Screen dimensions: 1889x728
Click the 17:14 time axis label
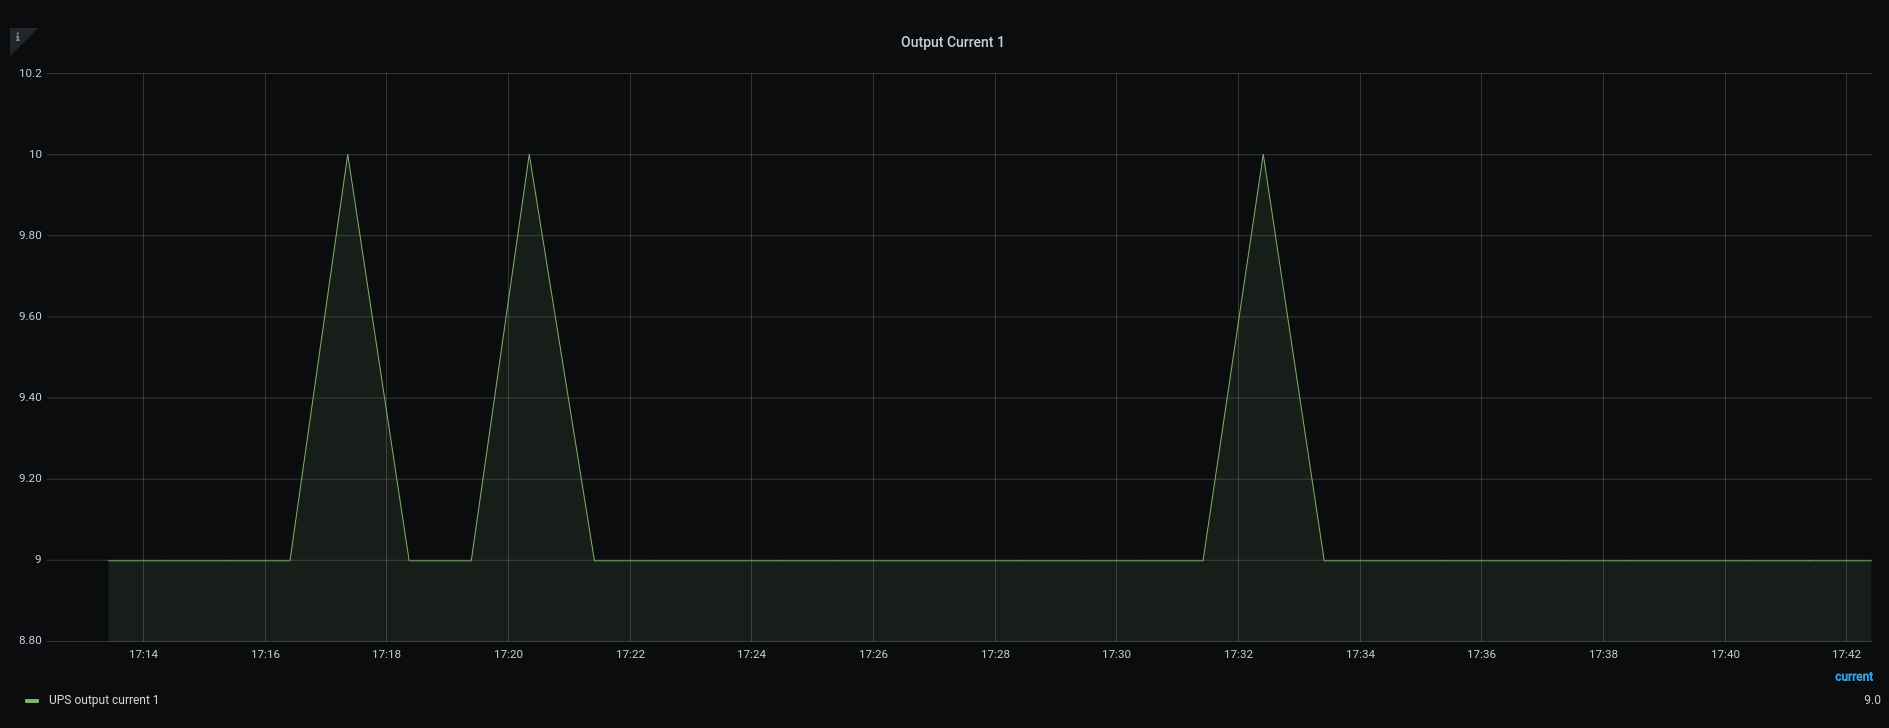pos(144,655)
